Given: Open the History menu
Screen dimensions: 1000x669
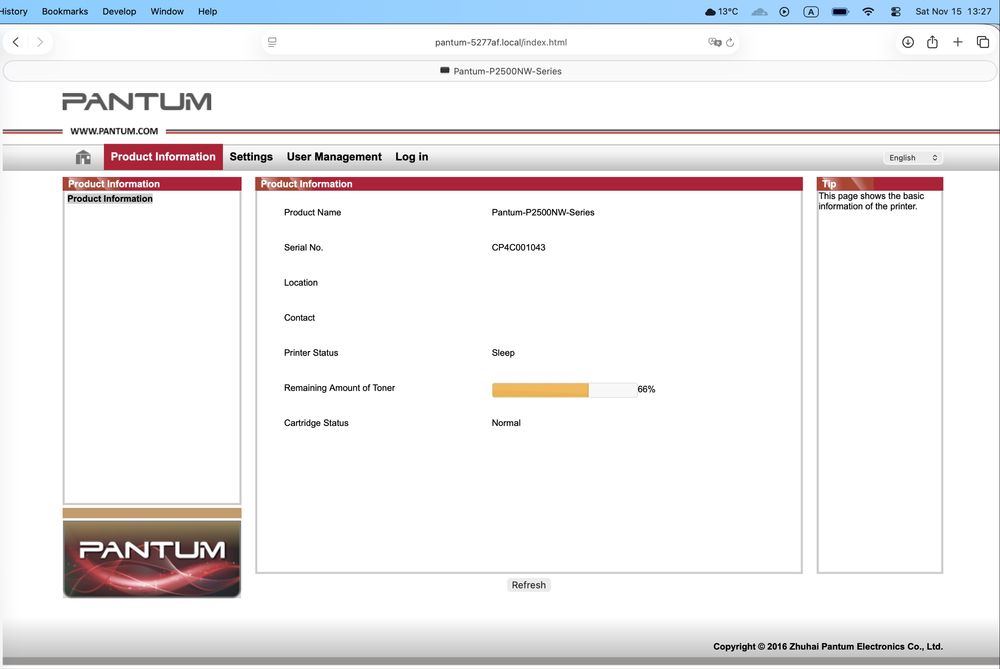Looking at the screenshot, I should [13, 11].
